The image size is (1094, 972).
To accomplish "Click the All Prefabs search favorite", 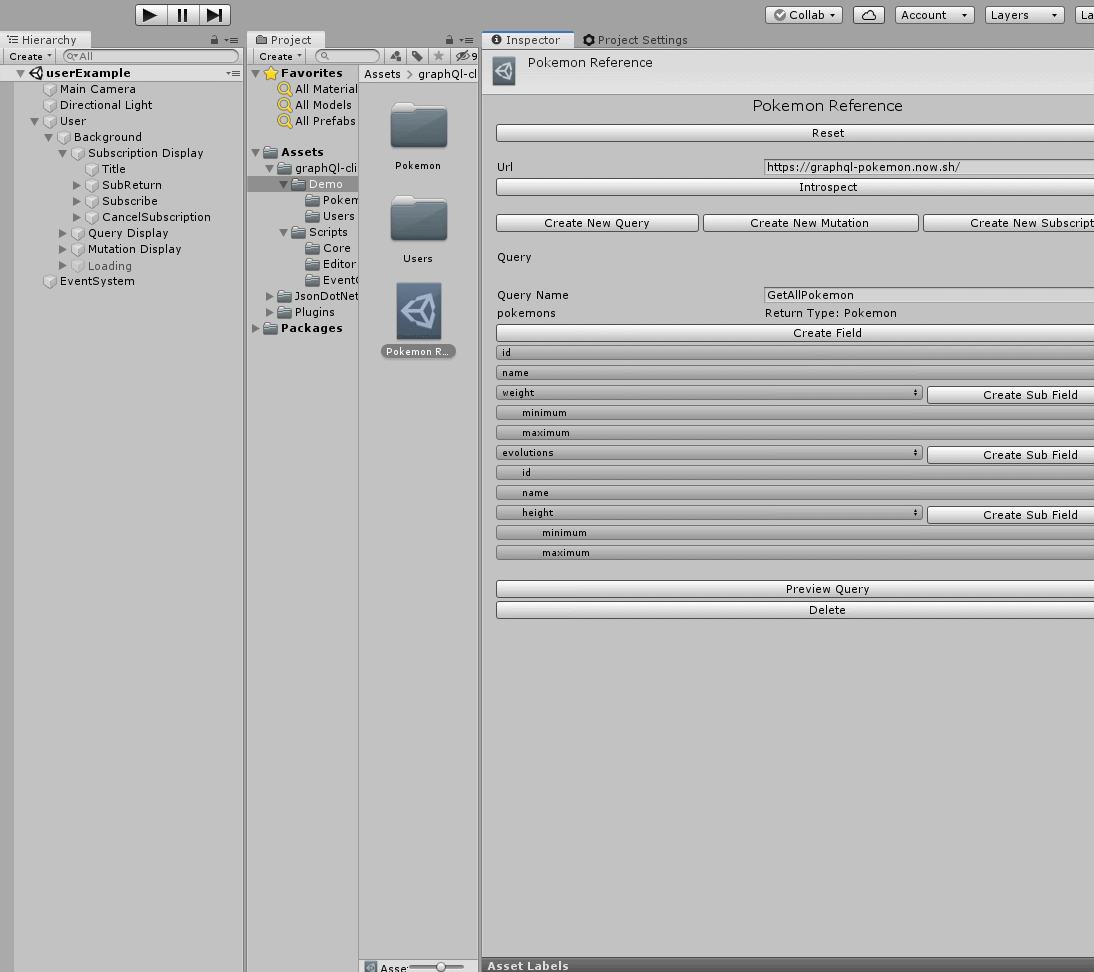I will click(317, 121).
